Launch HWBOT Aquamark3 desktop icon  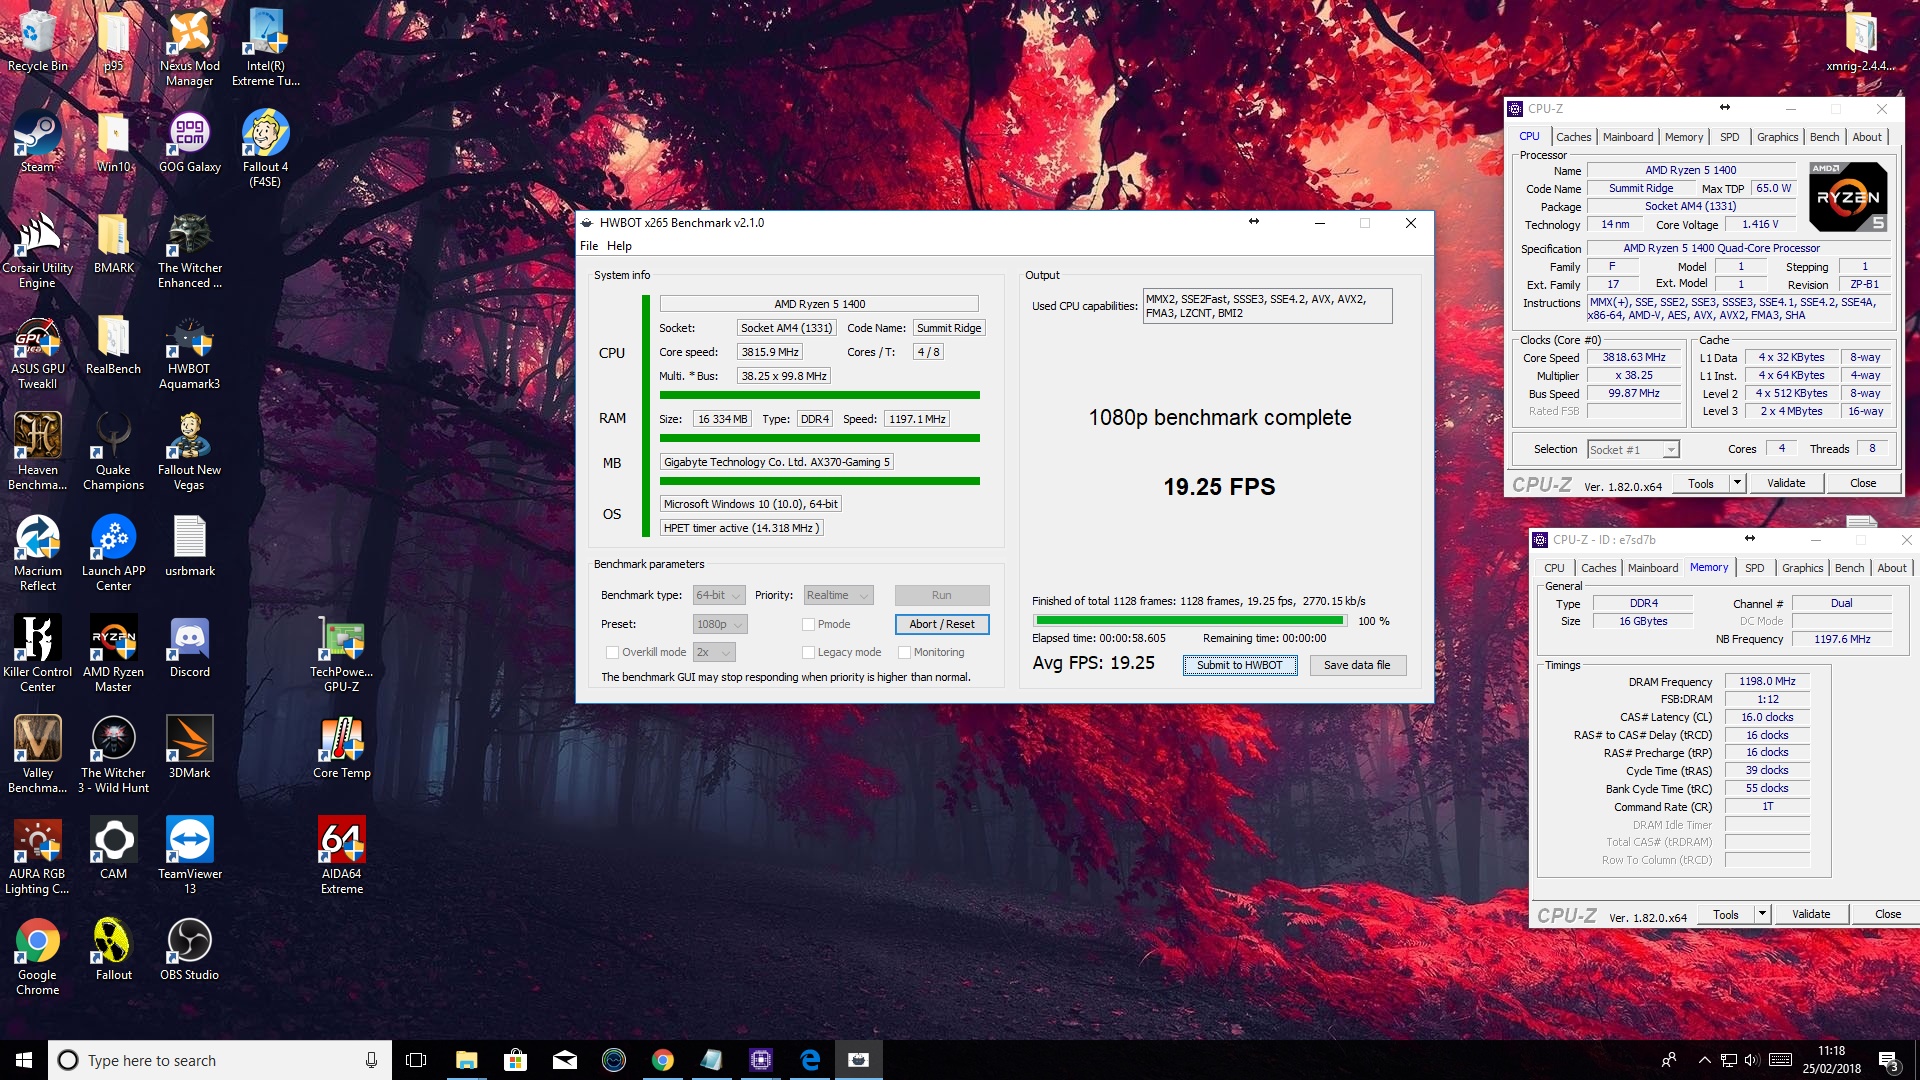[x=189, y=351]
